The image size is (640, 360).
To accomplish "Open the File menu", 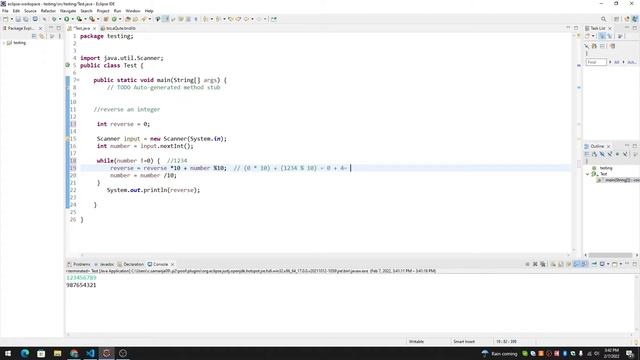I will pos(5,11).
